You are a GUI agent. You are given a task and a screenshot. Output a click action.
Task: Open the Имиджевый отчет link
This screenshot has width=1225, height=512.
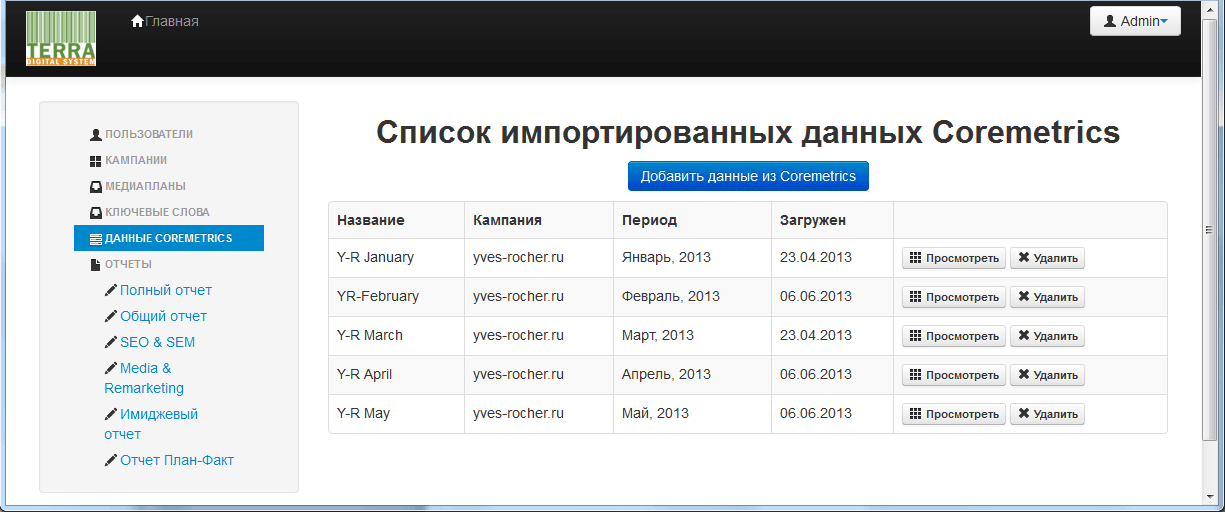tap(151, 424)
